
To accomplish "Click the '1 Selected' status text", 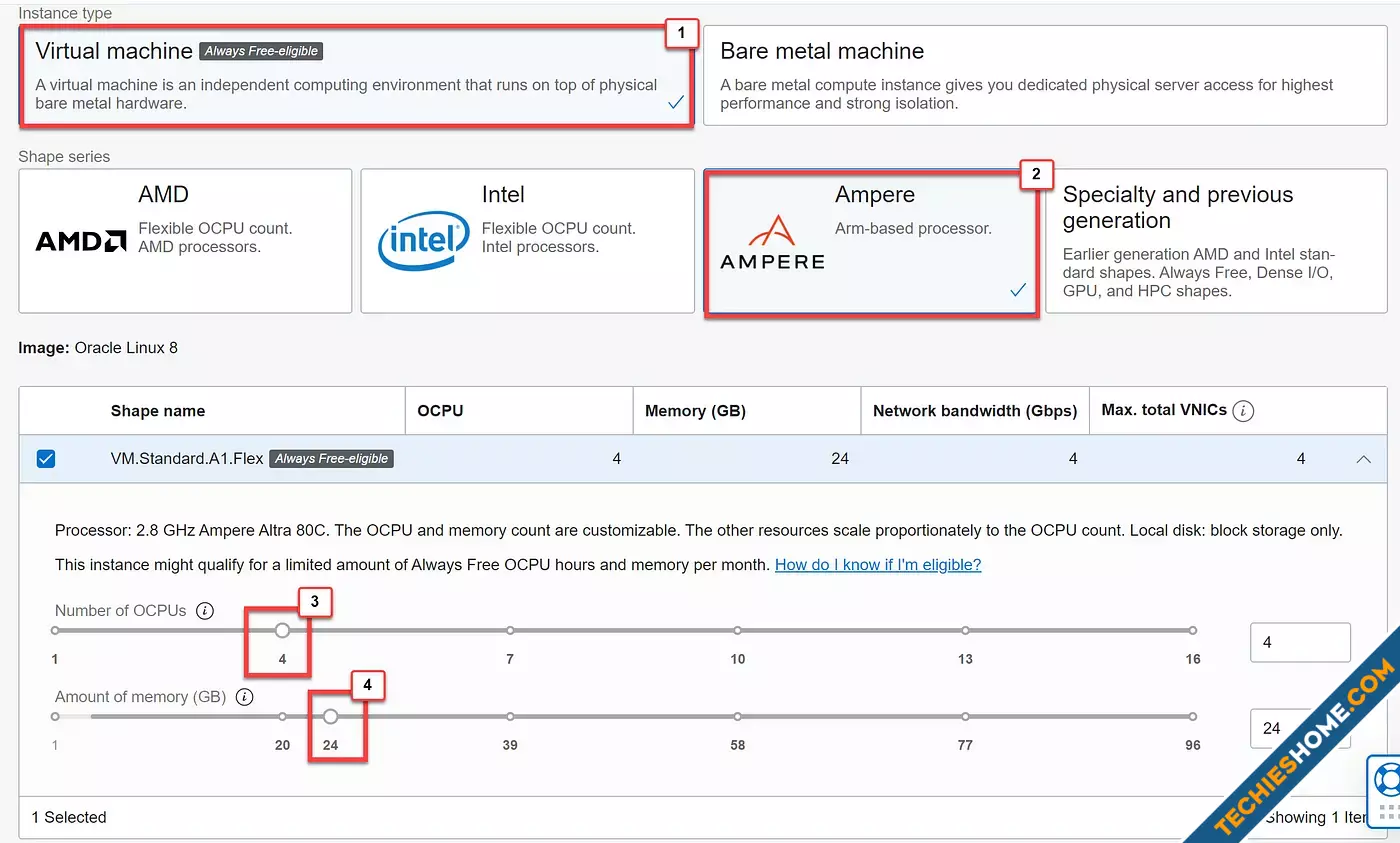I will [x=69, y=818].
